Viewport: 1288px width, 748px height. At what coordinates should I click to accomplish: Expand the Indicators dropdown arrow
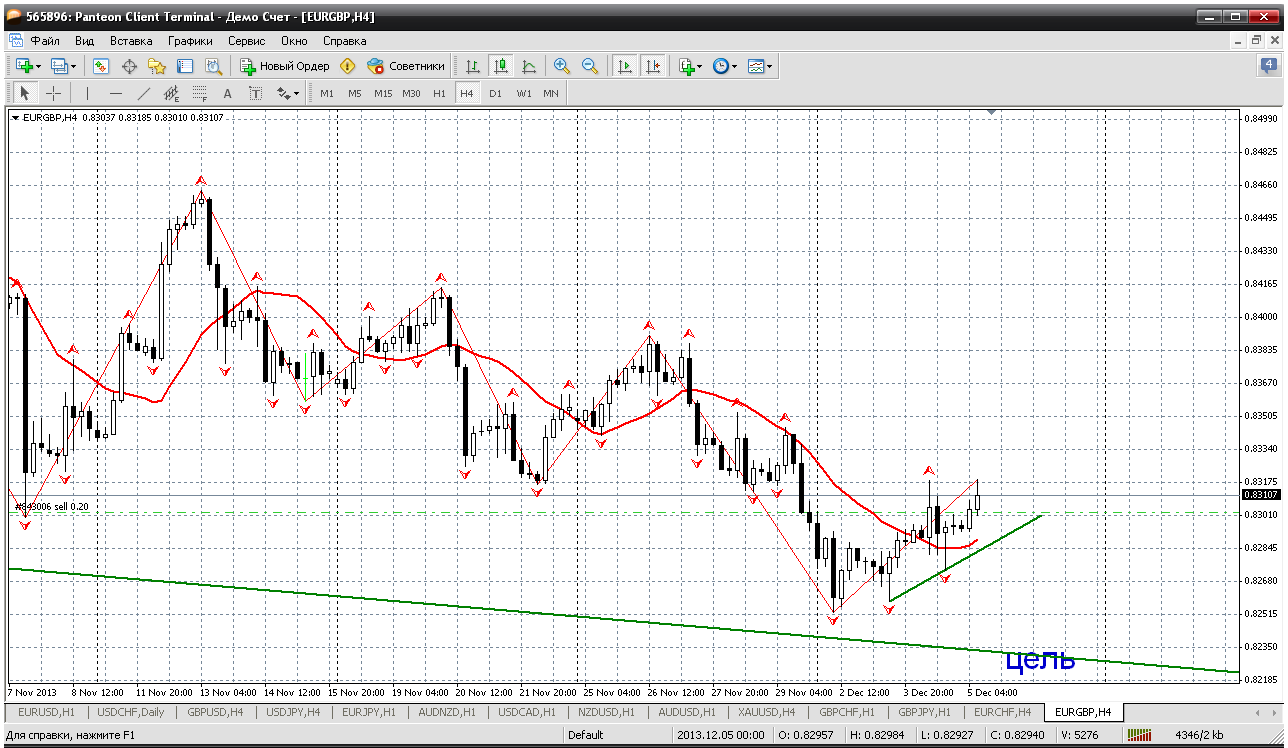(700, 66)
